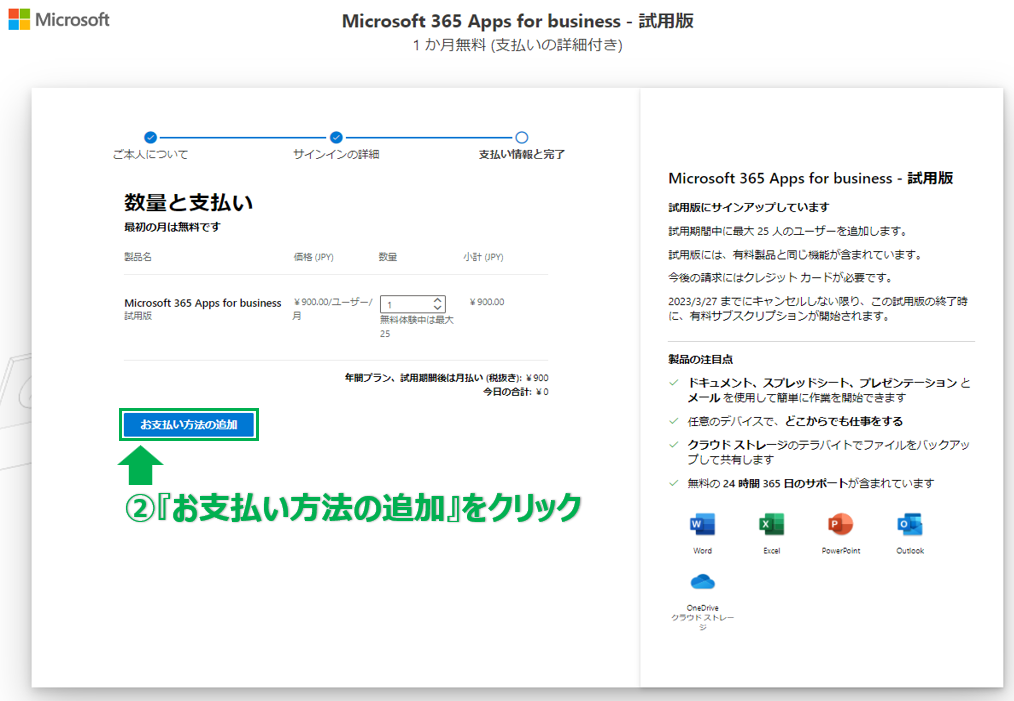1014x701 pixels.
Task: Increase quantity with the up arrow
Action: (438, 300)
